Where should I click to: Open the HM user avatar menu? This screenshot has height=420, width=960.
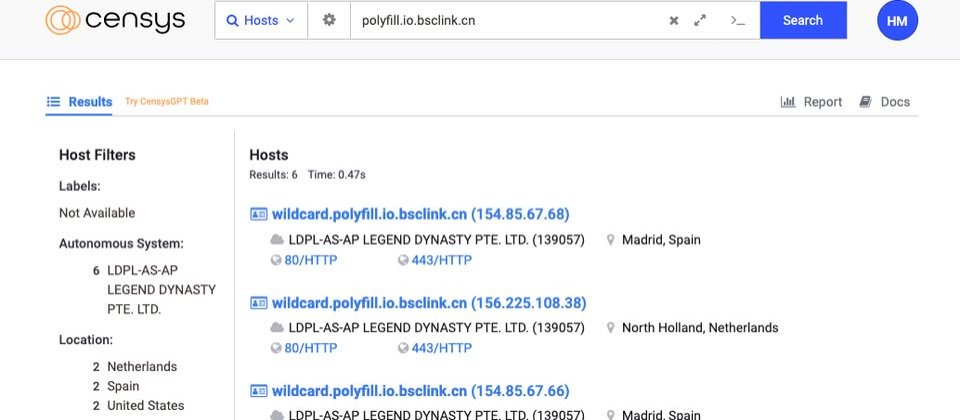pyautogui.click(x=897, y=21)
